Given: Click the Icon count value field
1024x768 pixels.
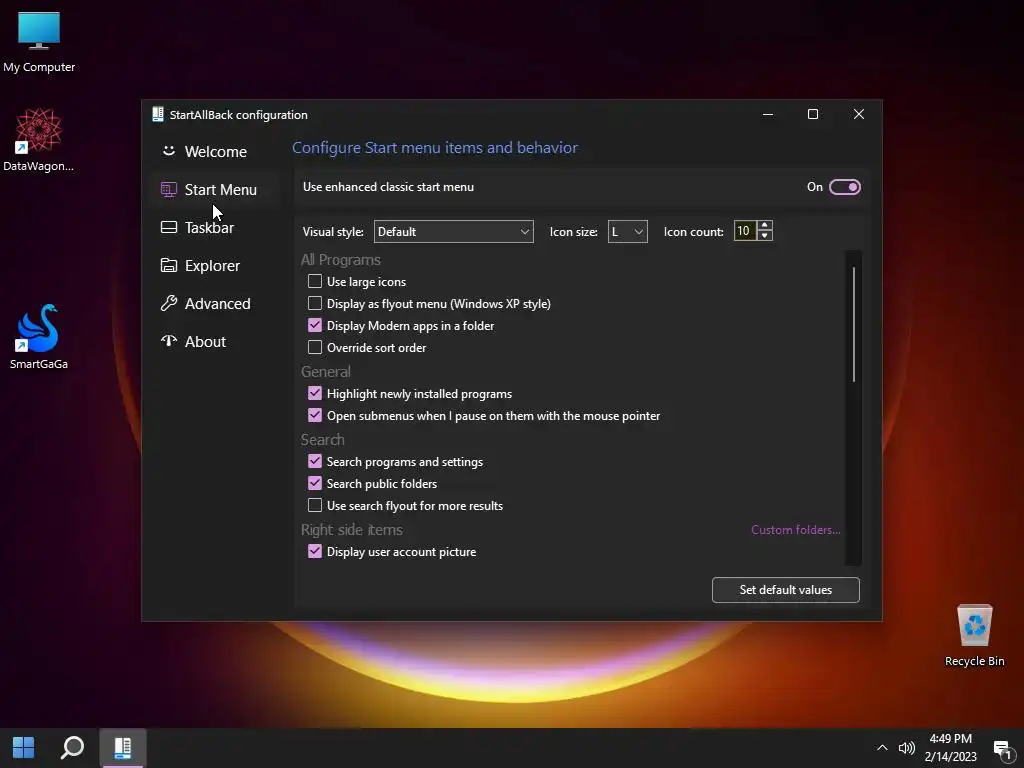Looking at the screenshot, I should [x=744, y=231].
